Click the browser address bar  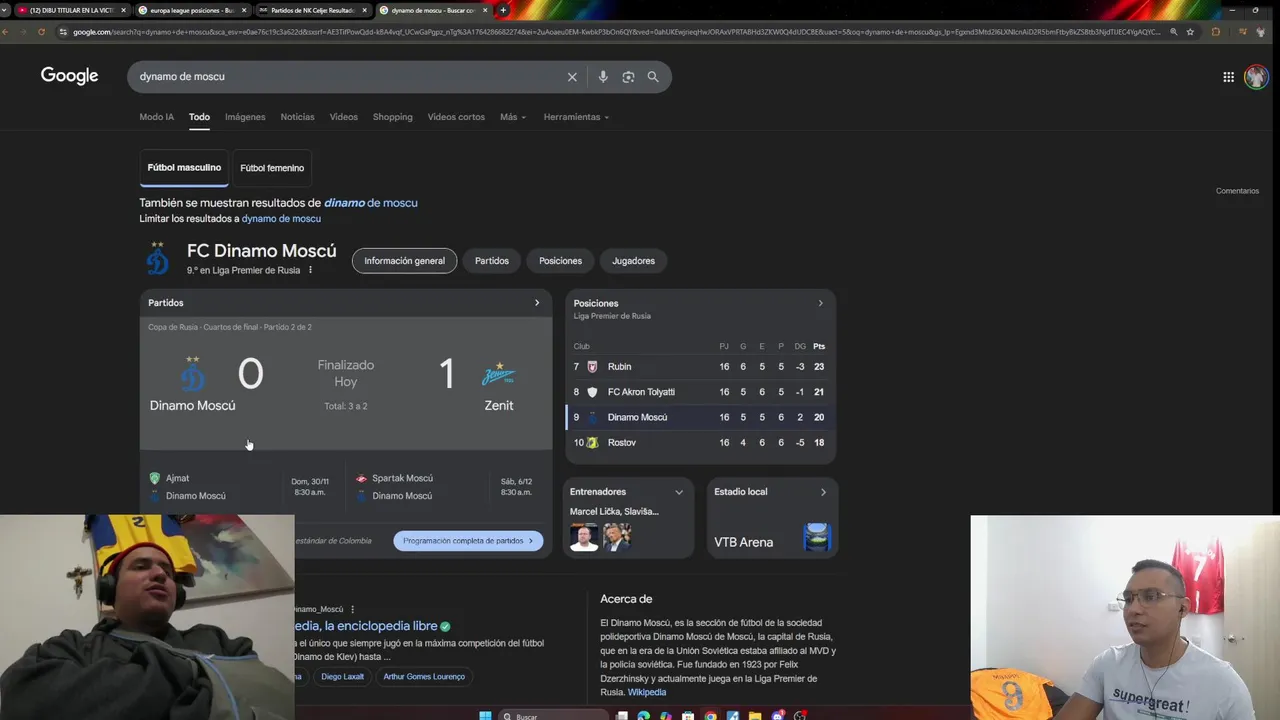click(x=615, y=32)
